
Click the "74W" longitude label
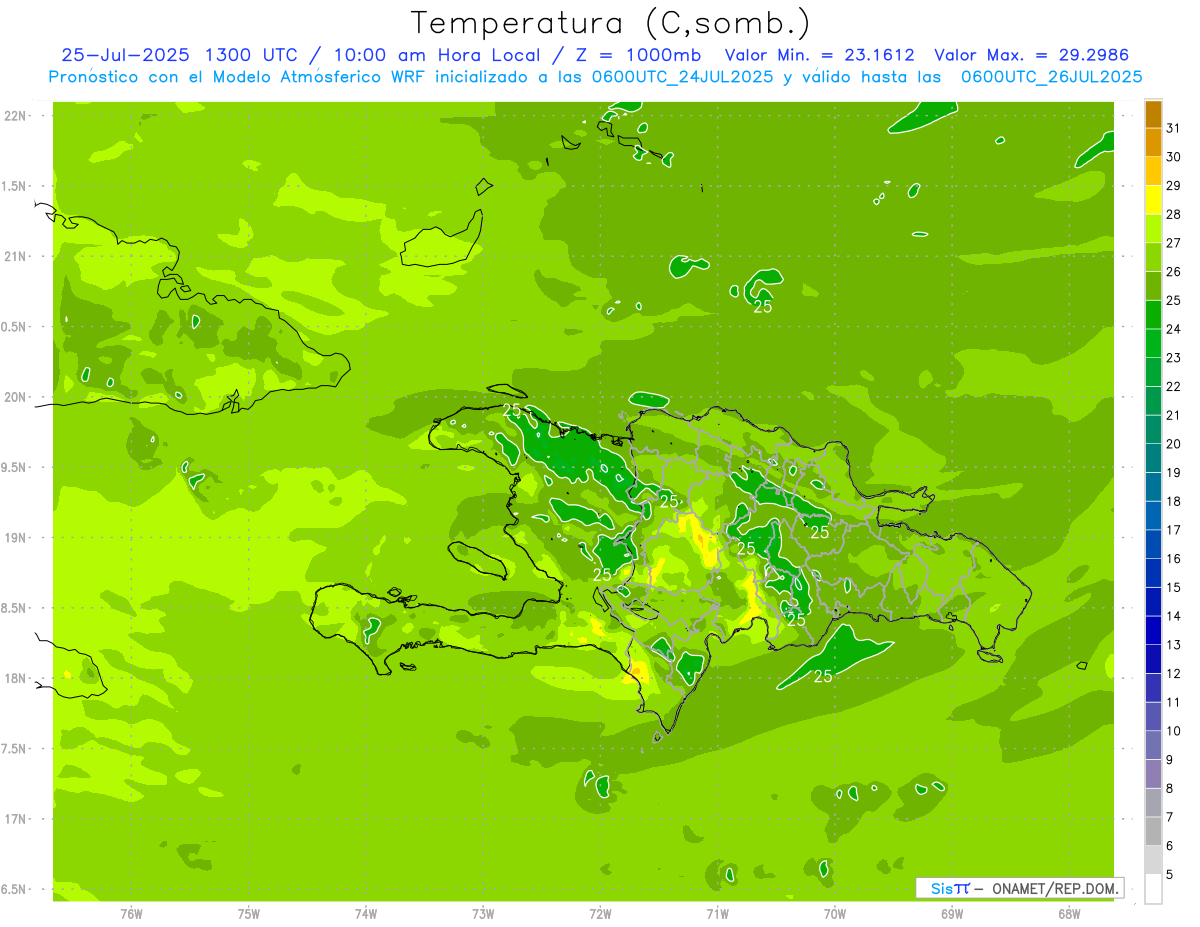pos(366,913)
